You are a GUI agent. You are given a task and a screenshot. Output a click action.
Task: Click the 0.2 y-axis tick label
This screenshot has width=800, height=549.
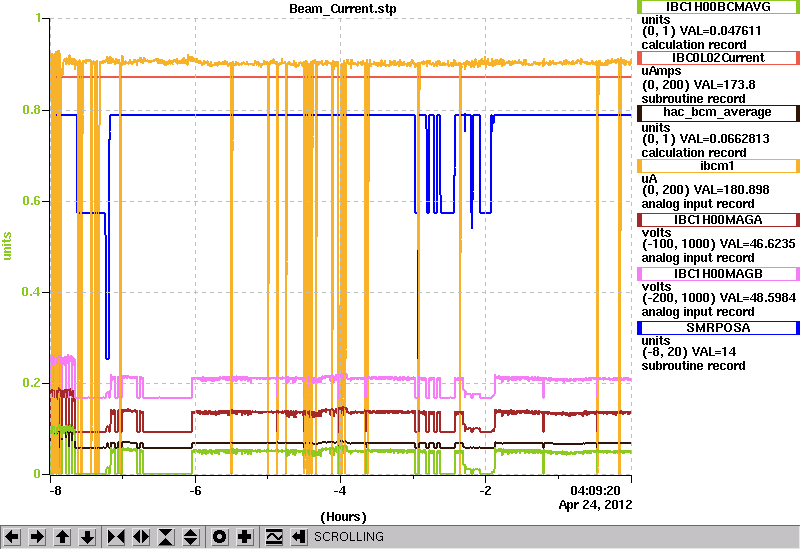(x=31, y=383)
